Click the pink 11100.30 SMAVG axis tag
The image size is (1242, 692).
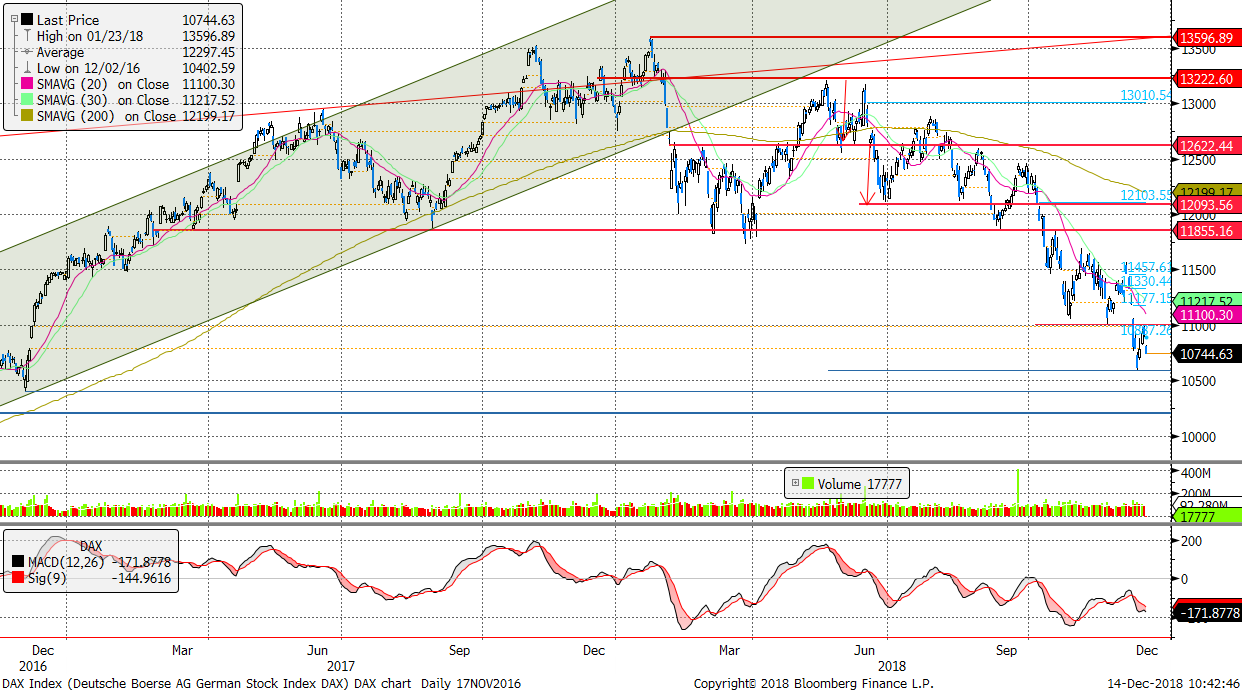click(1210, 315)
